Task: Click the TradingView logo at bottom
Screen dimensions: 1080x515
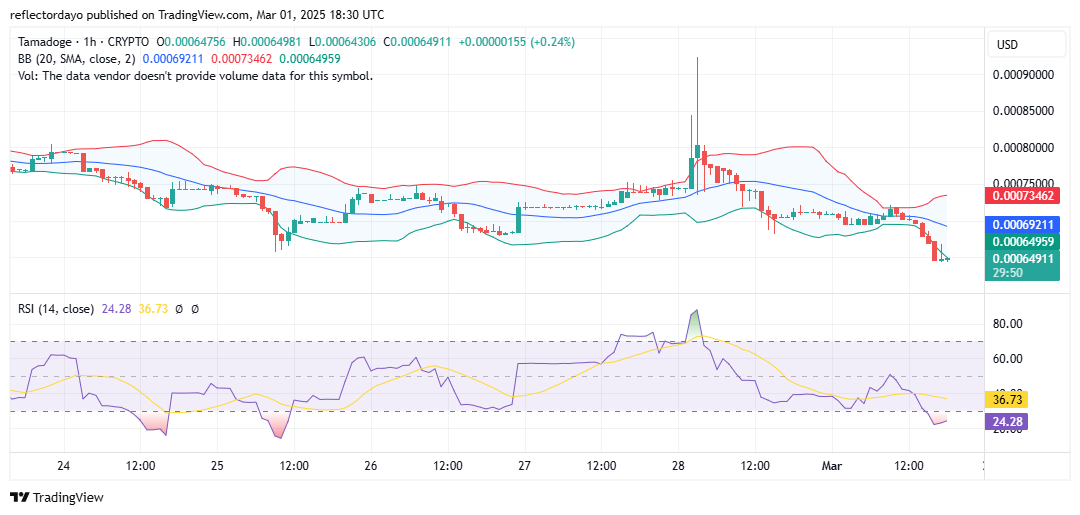Action: pos(56,497)
